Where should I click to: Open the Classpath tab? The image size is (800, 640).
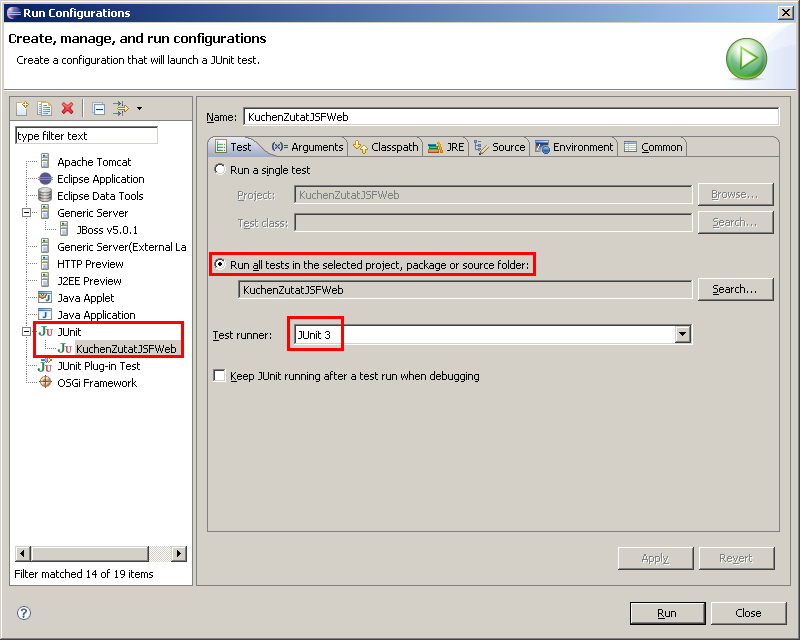click(x=386, y=147)
